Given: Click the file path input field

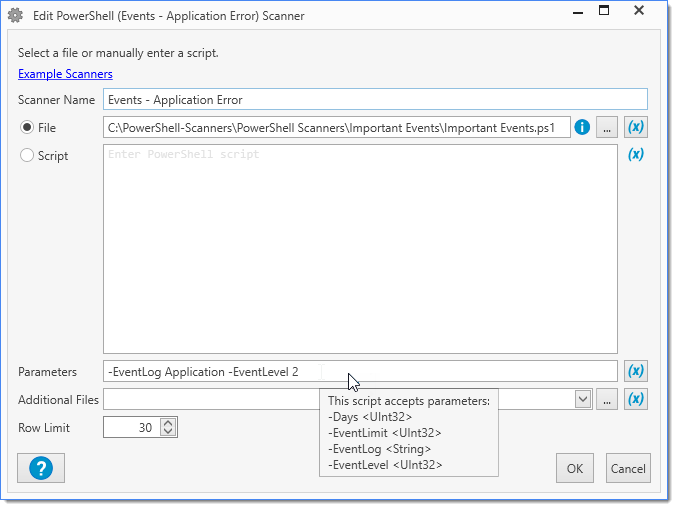Looking at the screenshot, I should click(x=336, y=127).
